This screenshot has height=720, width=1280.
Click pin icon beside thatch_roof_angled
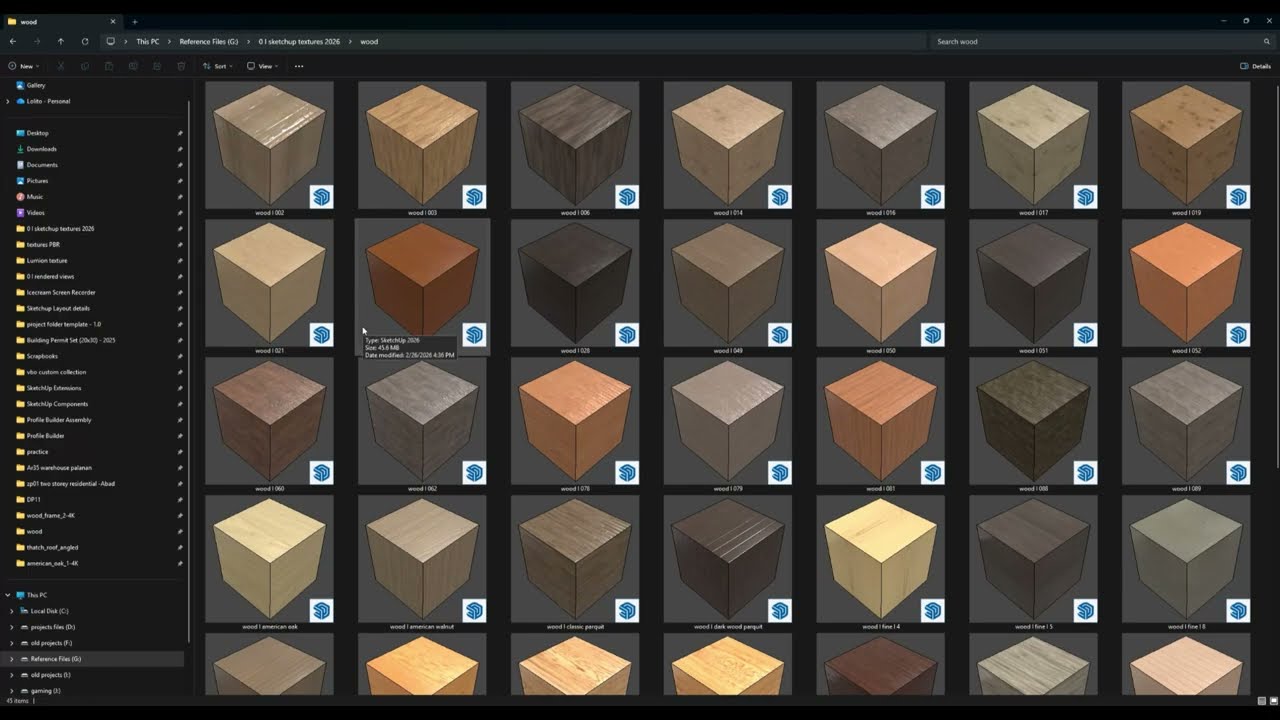(x=180, y=548)
